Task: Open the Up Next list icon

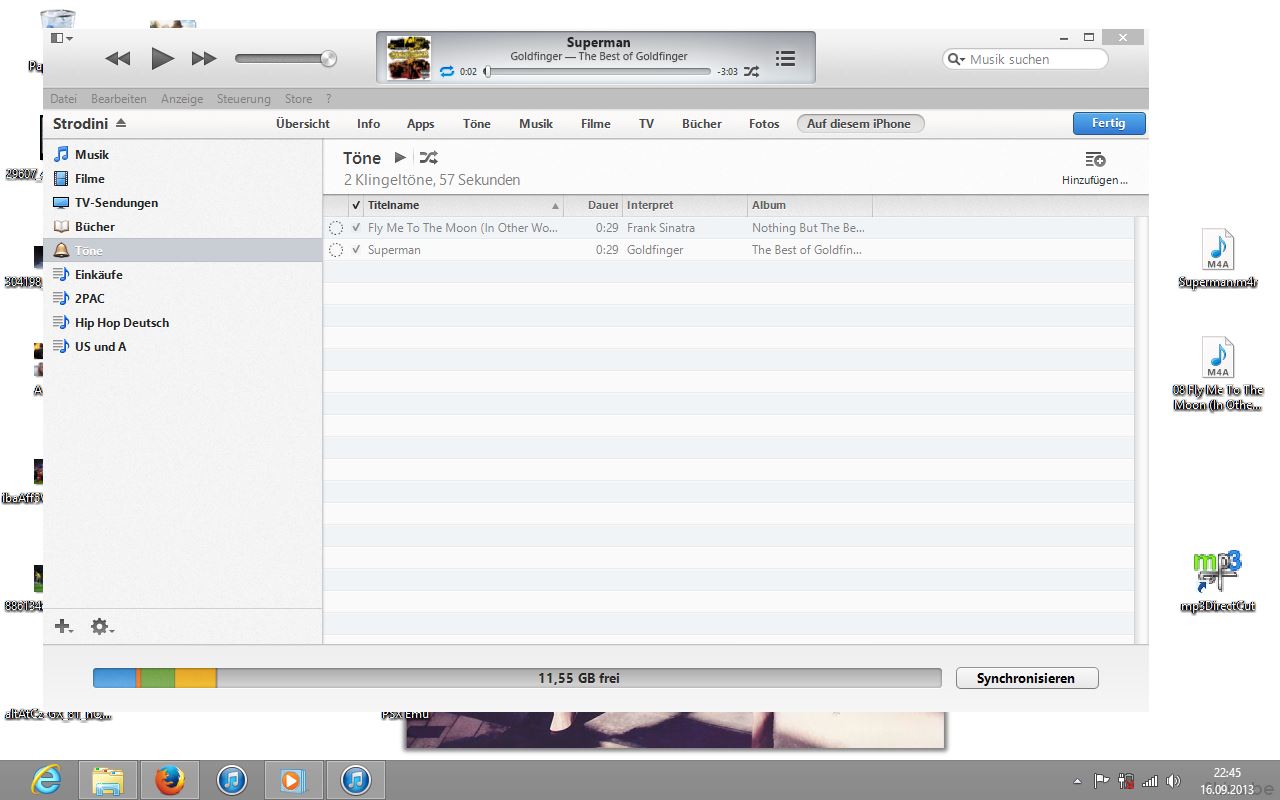Action: pos(786,58)
